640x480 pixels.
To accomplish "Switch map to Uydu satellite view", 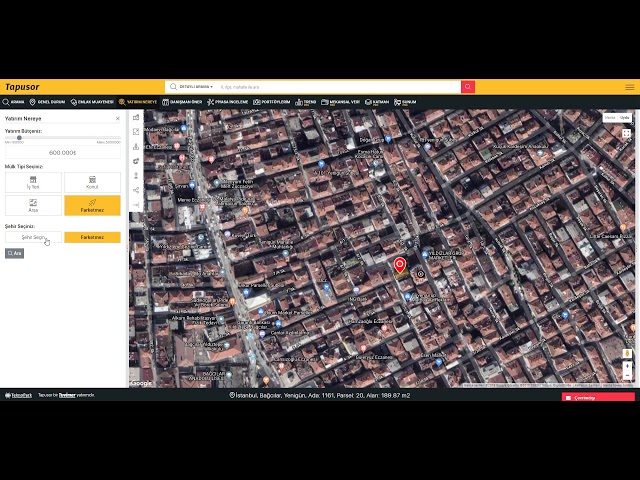I will (624, 118).
